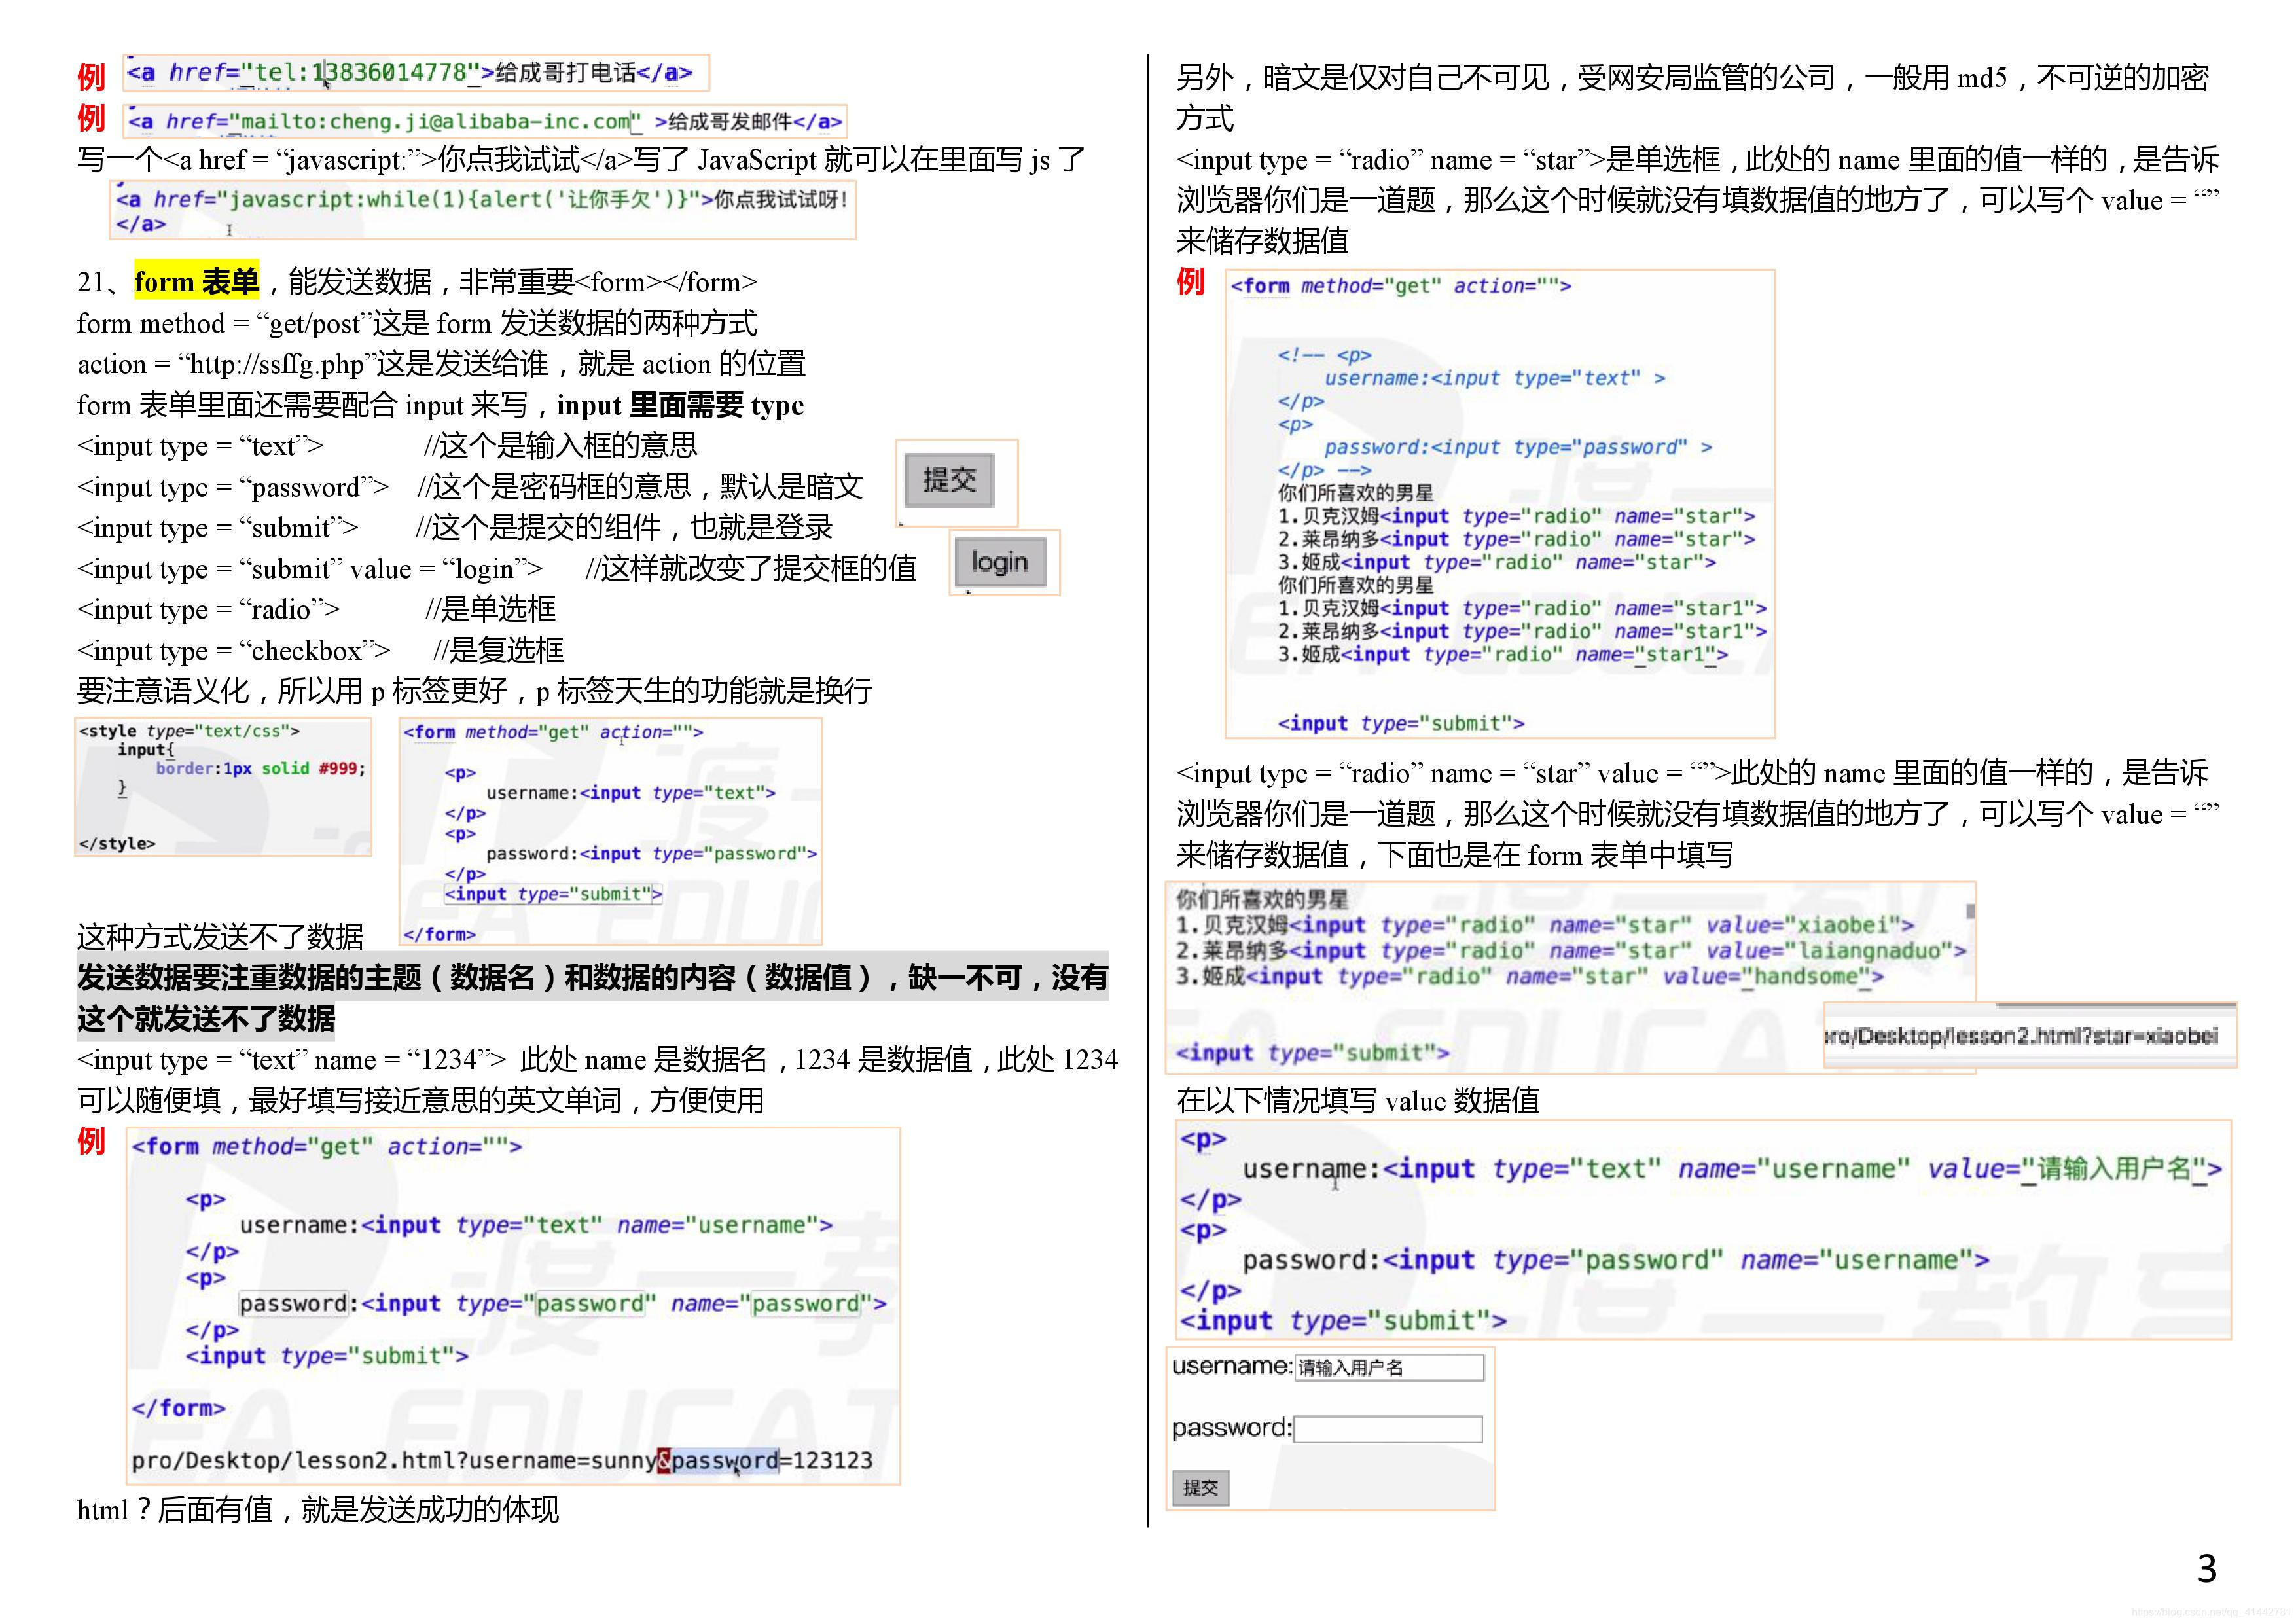Click the page number 3

click(x=2206, y=1568)
